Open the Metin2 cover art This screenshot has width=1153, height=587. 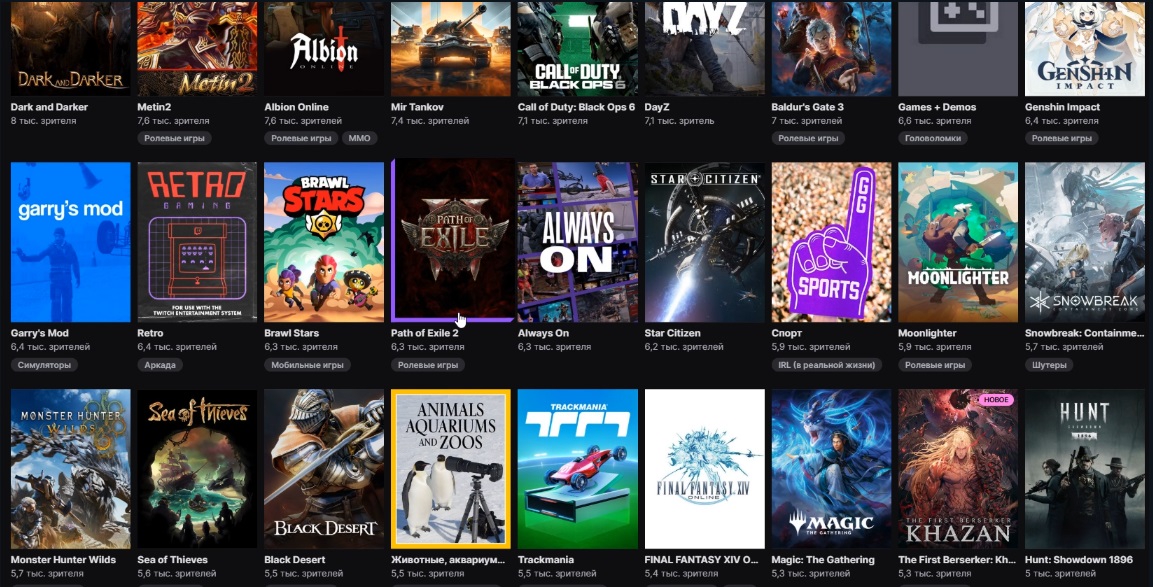[197, 49]
